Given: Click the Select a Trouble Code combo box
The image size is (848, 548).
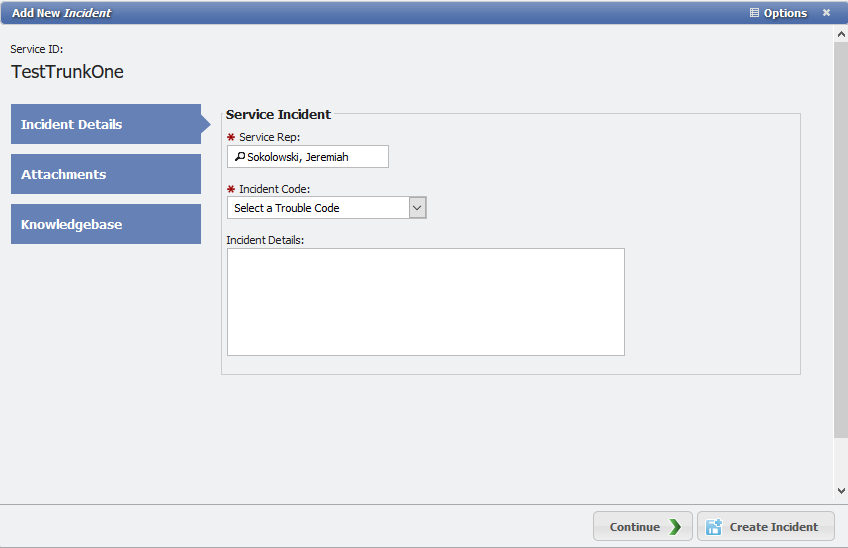Looking at the screenshot, I should tap(318, 207).
